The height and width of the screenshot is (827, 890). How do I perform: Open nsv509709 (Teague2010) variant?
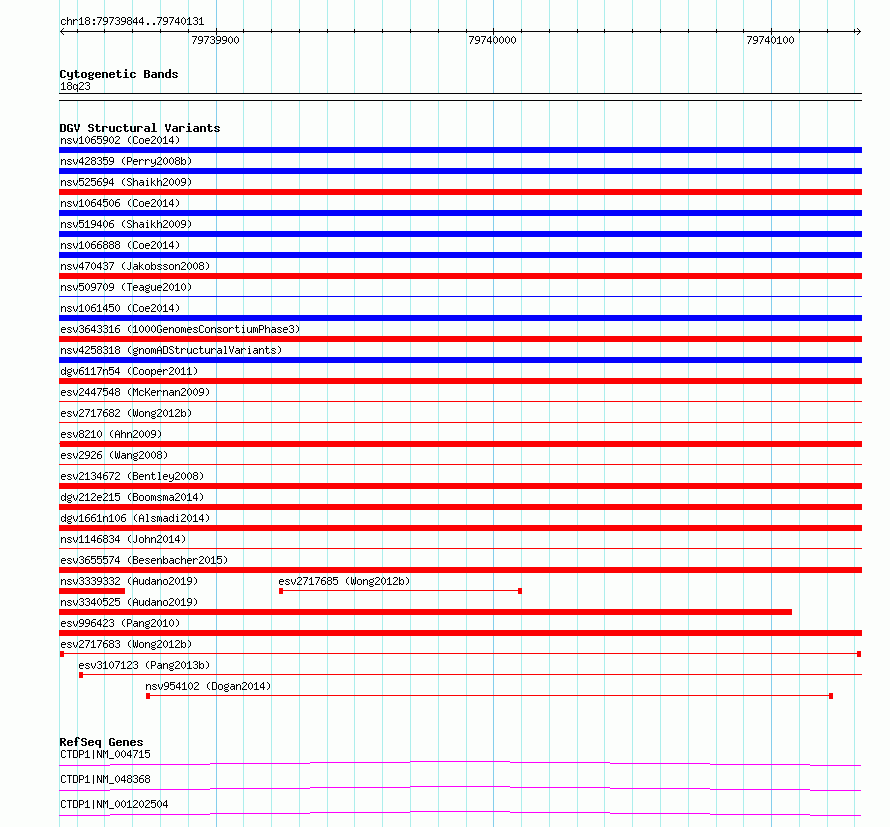pos(126,287)
